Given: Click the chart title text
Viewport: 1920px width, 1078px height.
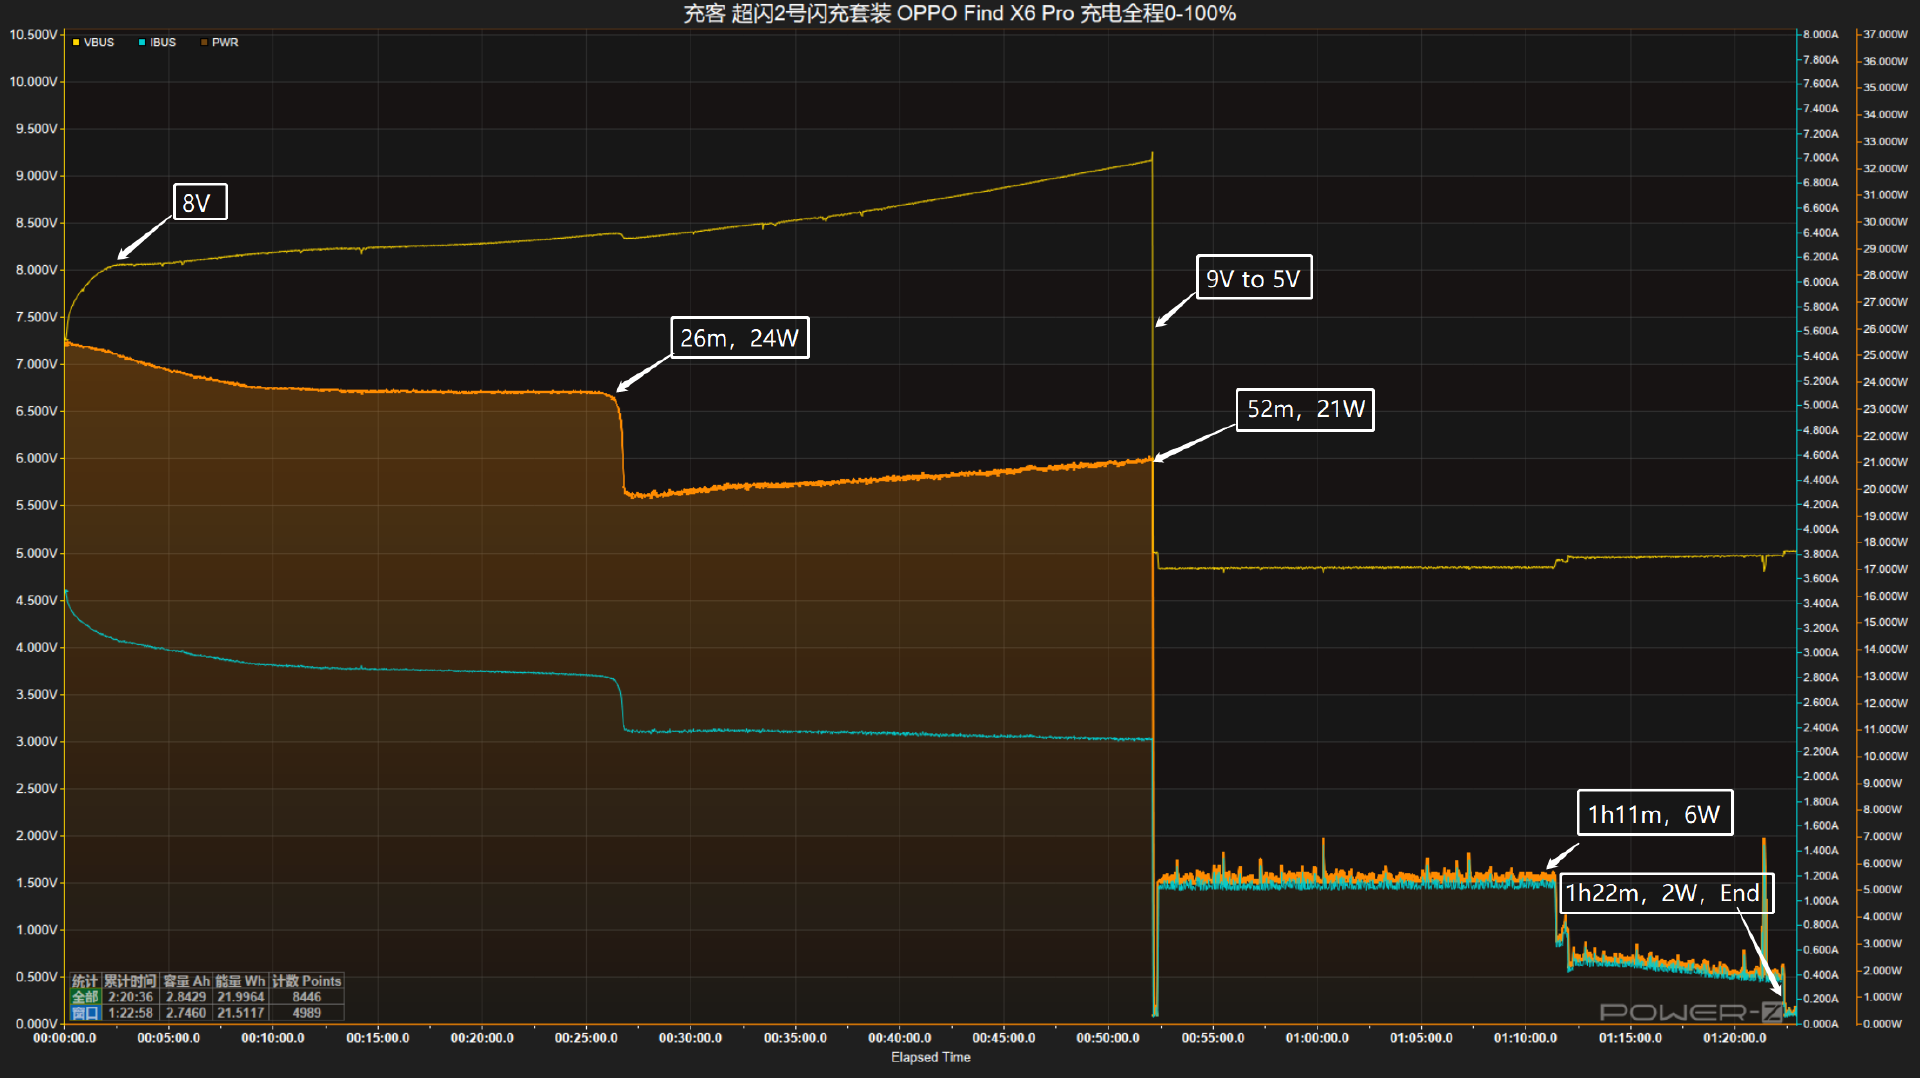Looking at the screenshot, I should (959, 13).
